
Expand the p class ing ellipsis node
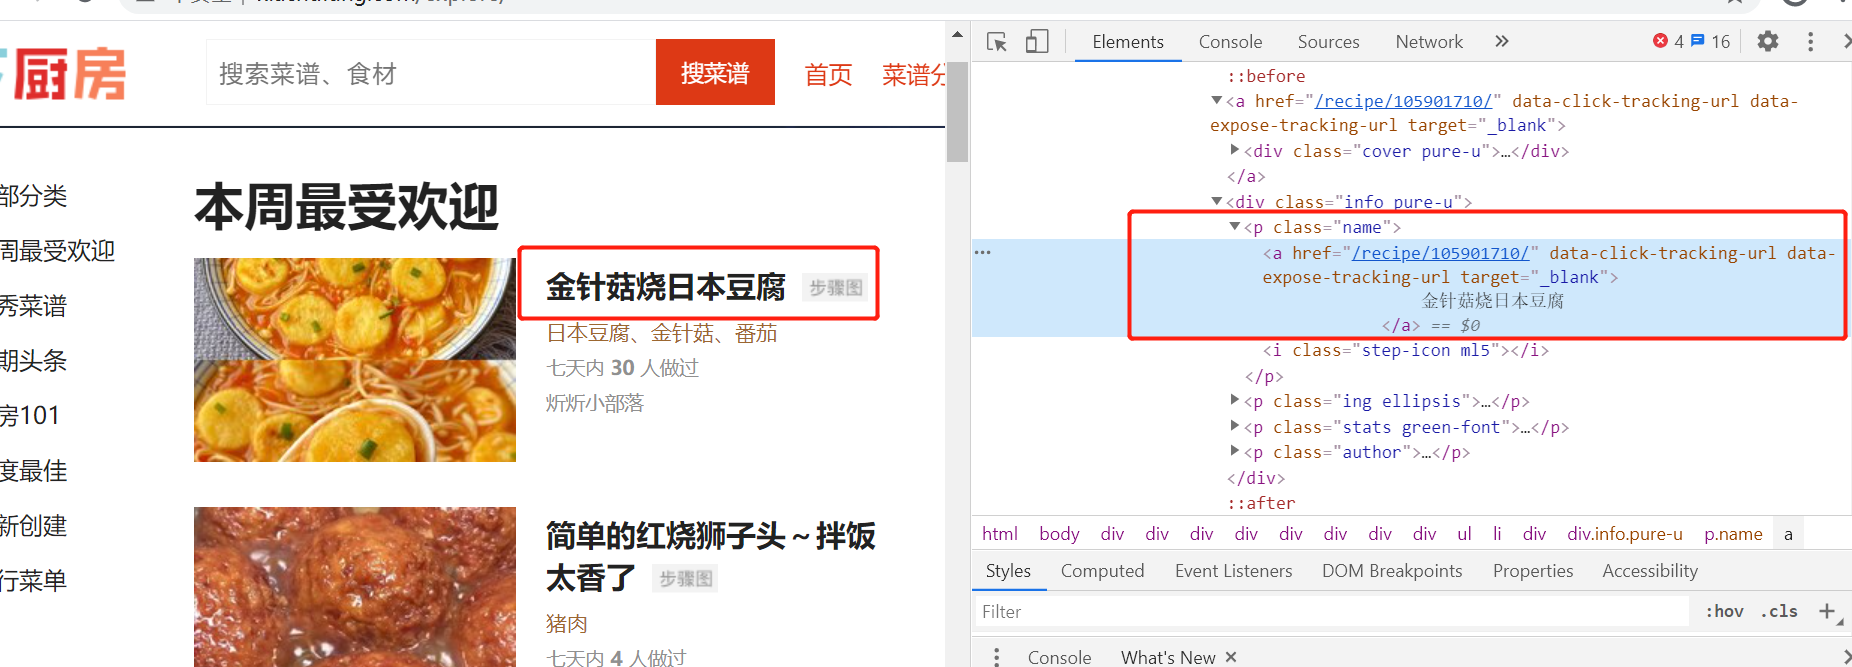1235,400
